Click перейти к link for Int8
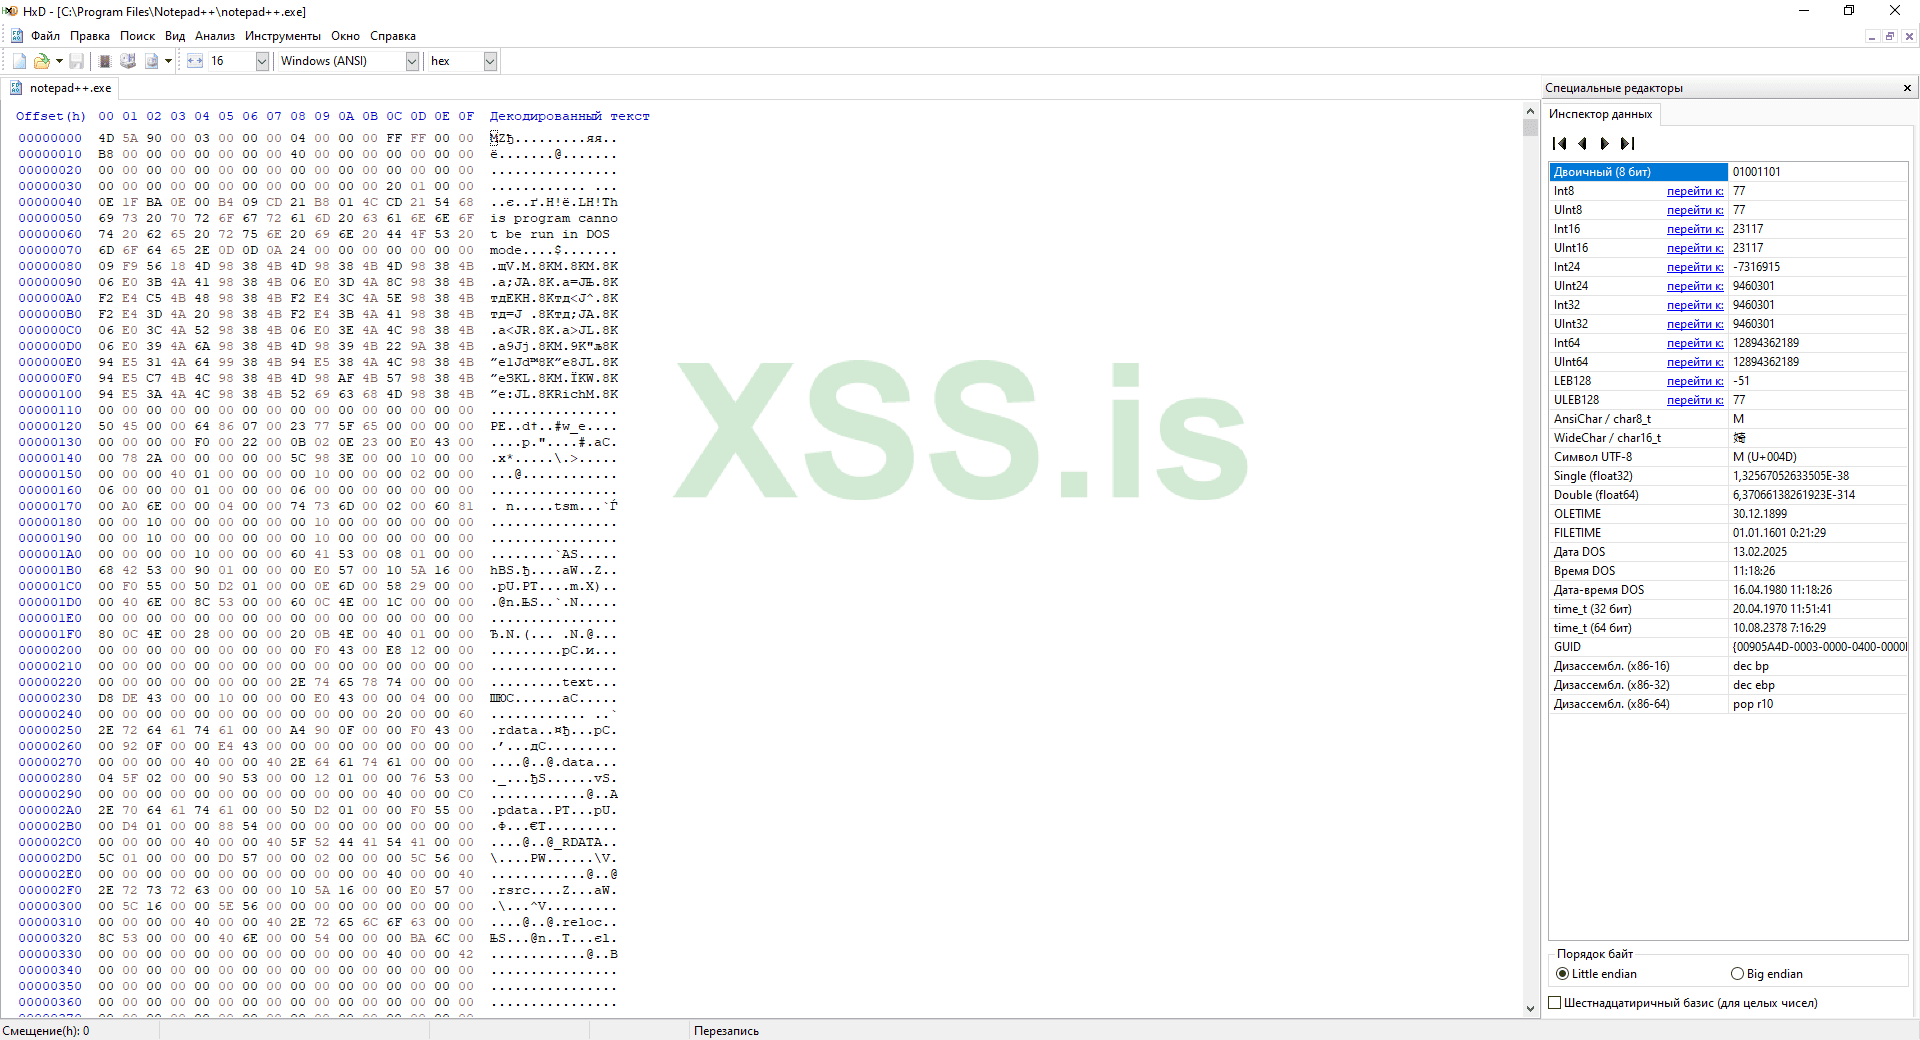 pos(1695,191)
